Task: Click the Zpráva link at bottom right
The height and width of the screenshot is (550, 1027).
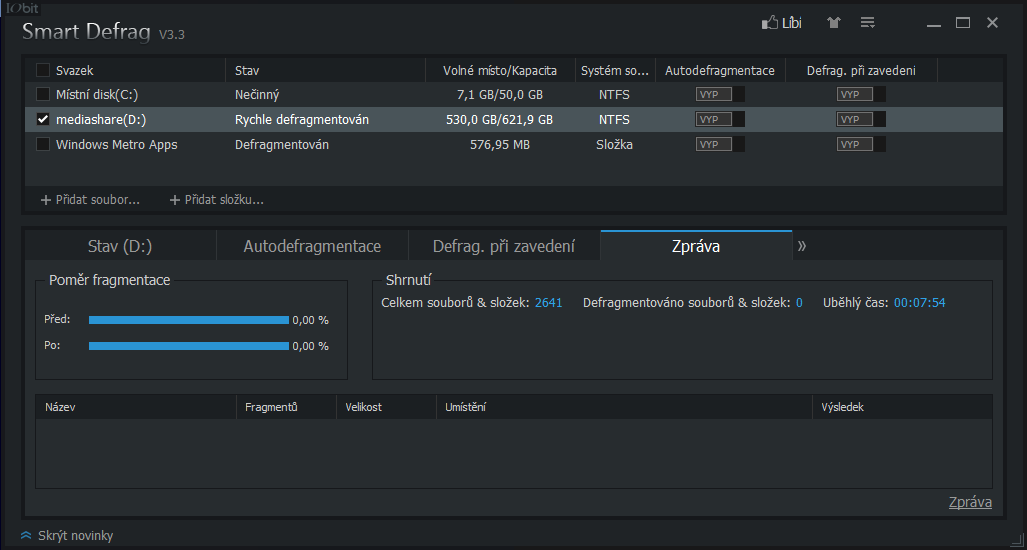Action: coord(970,502)
